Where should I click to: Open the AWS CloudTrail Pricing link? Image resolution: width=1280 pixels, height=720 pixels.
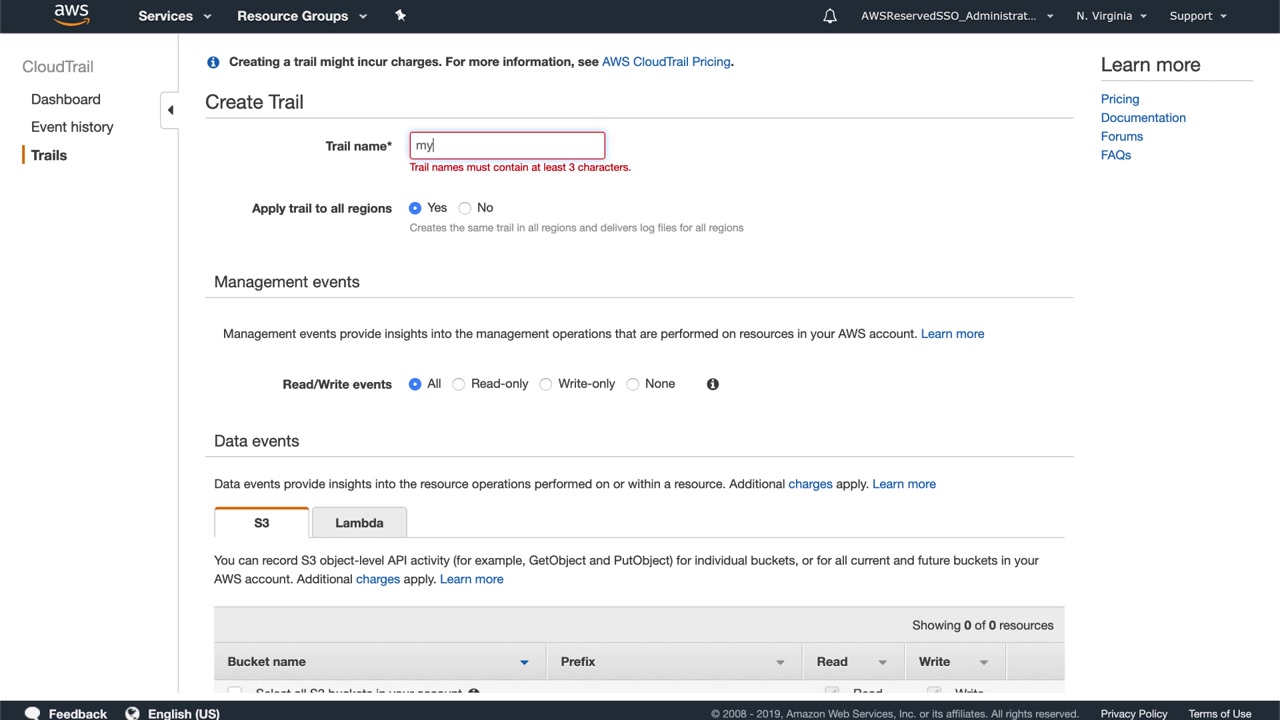[666, 62]
